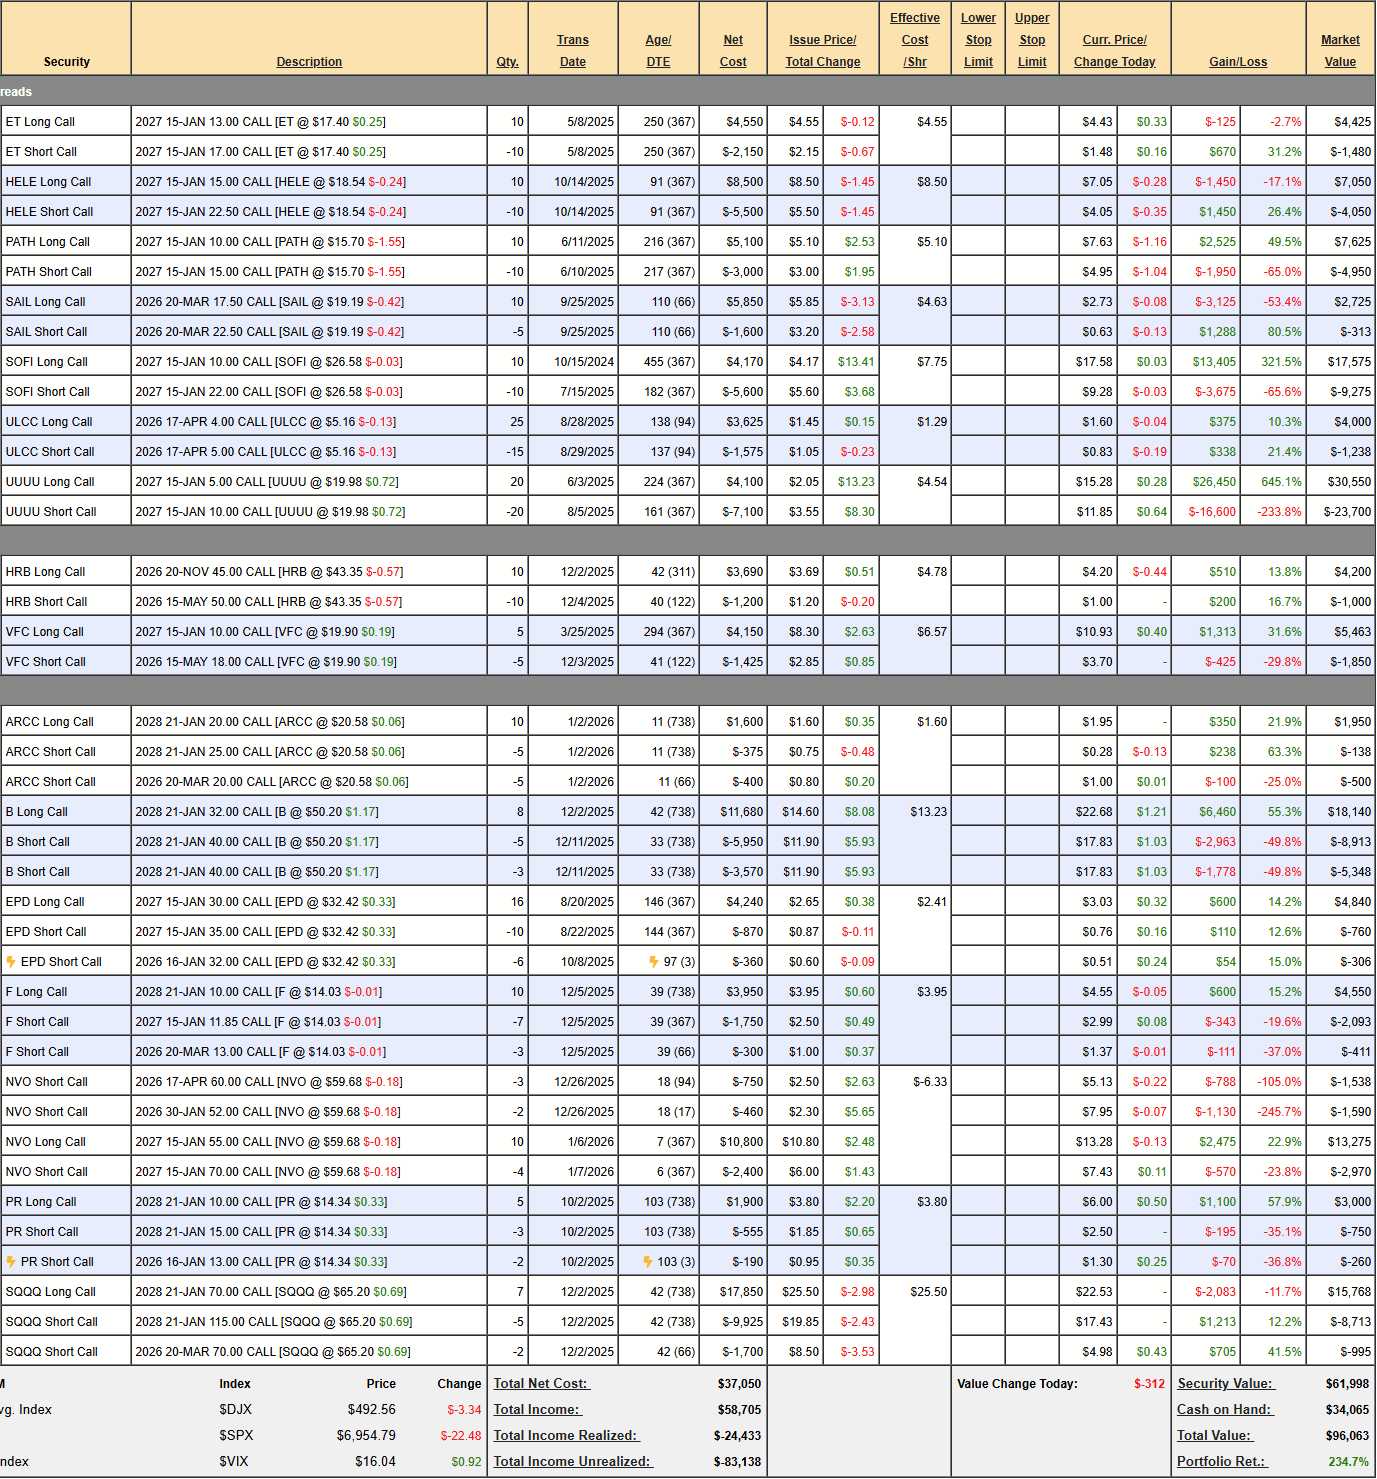Click the lightning icon beside PR Short Call
Screen dimensions: 1377x1479
(11, 1262)
